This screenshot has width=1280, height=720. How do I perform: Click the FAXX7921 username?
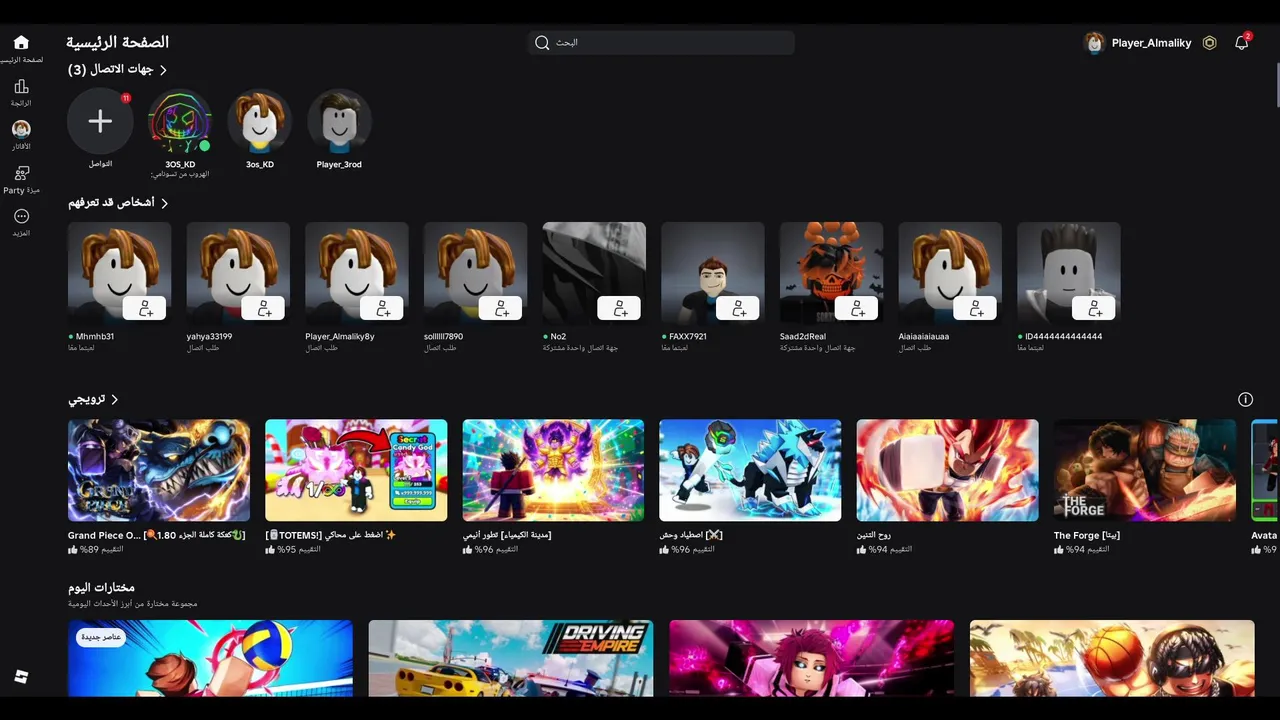pos(688,337)
